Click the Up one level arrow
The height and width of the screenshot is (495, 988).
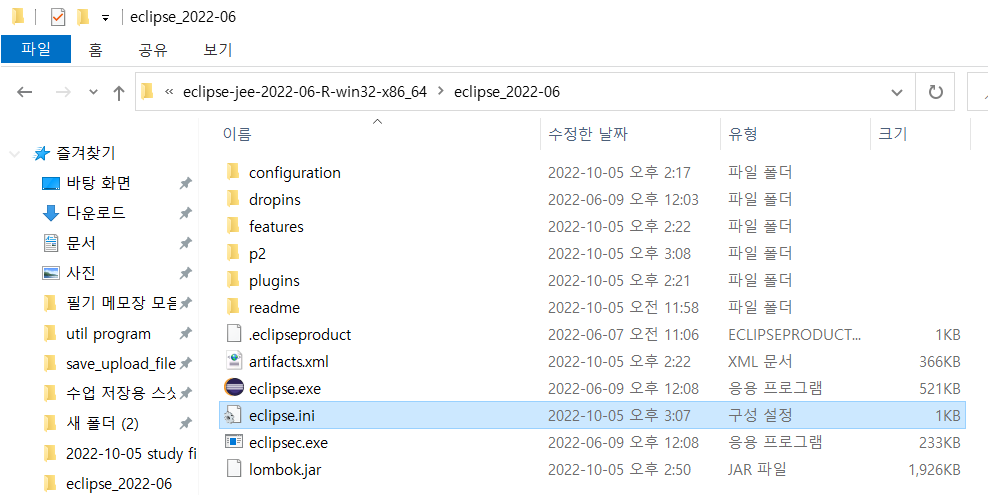pos(118,93)
